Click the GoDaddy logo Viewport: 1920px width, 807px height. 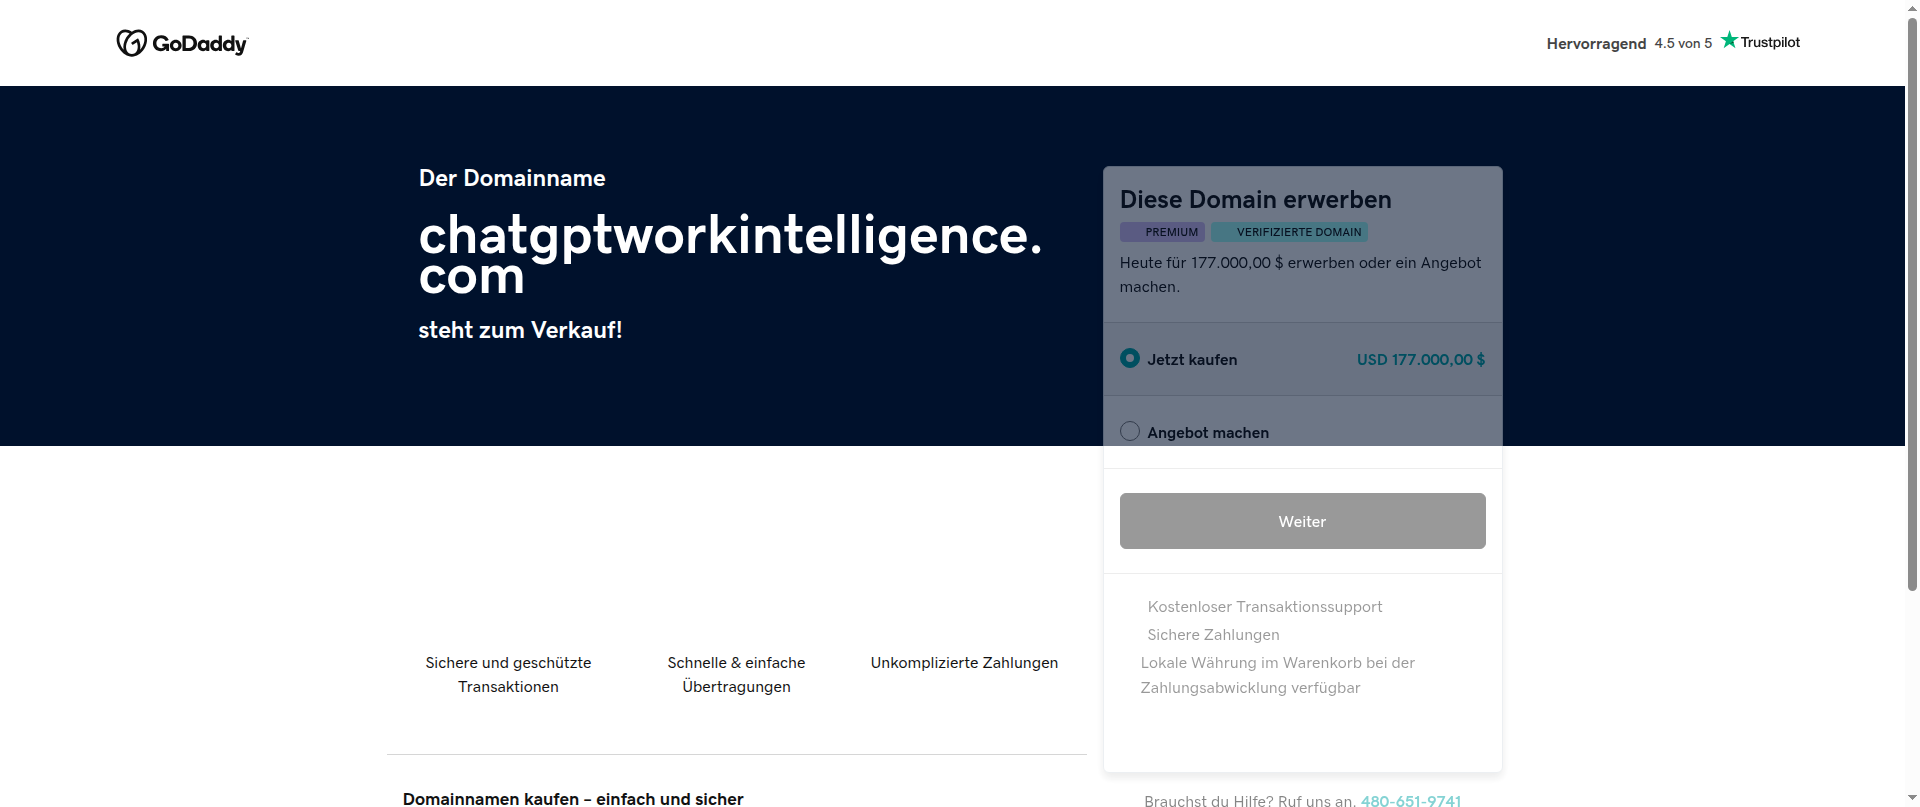(x=182, y=43)
